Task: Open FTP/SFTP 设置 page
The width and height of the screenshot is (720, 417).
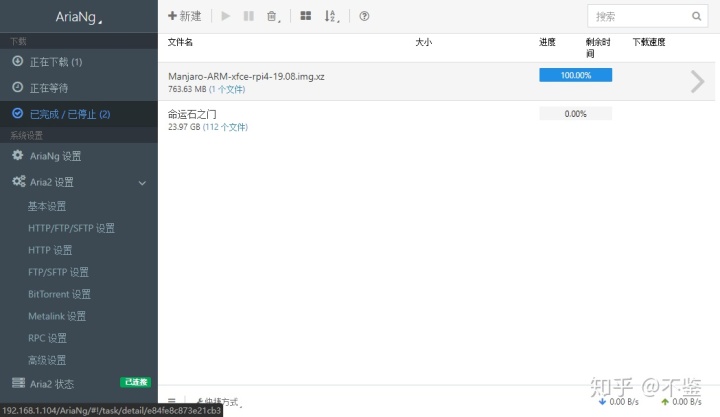Action: (58, 272)
